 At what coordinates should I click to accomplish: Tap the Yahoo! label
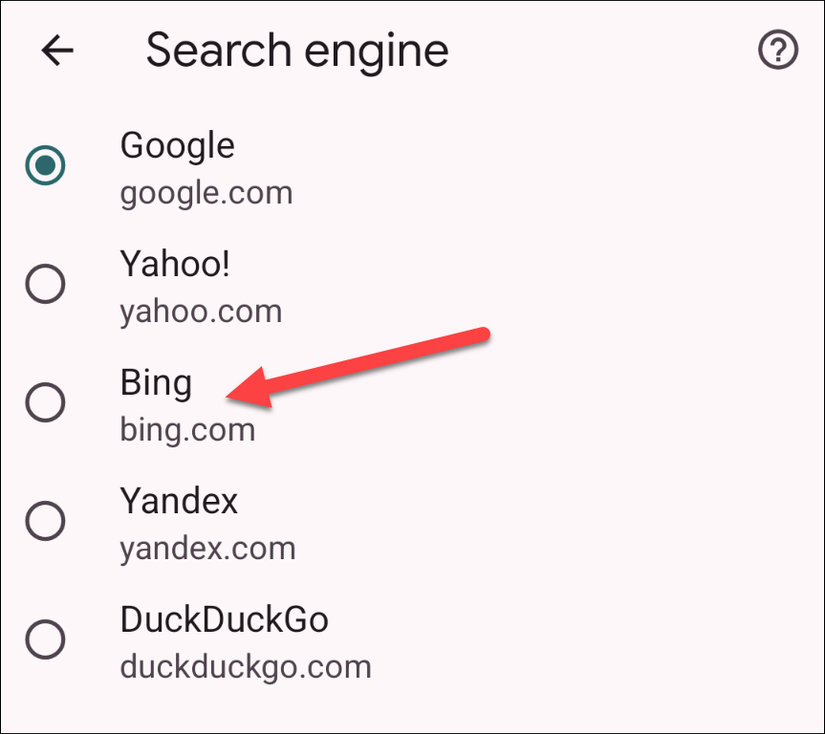176,265
